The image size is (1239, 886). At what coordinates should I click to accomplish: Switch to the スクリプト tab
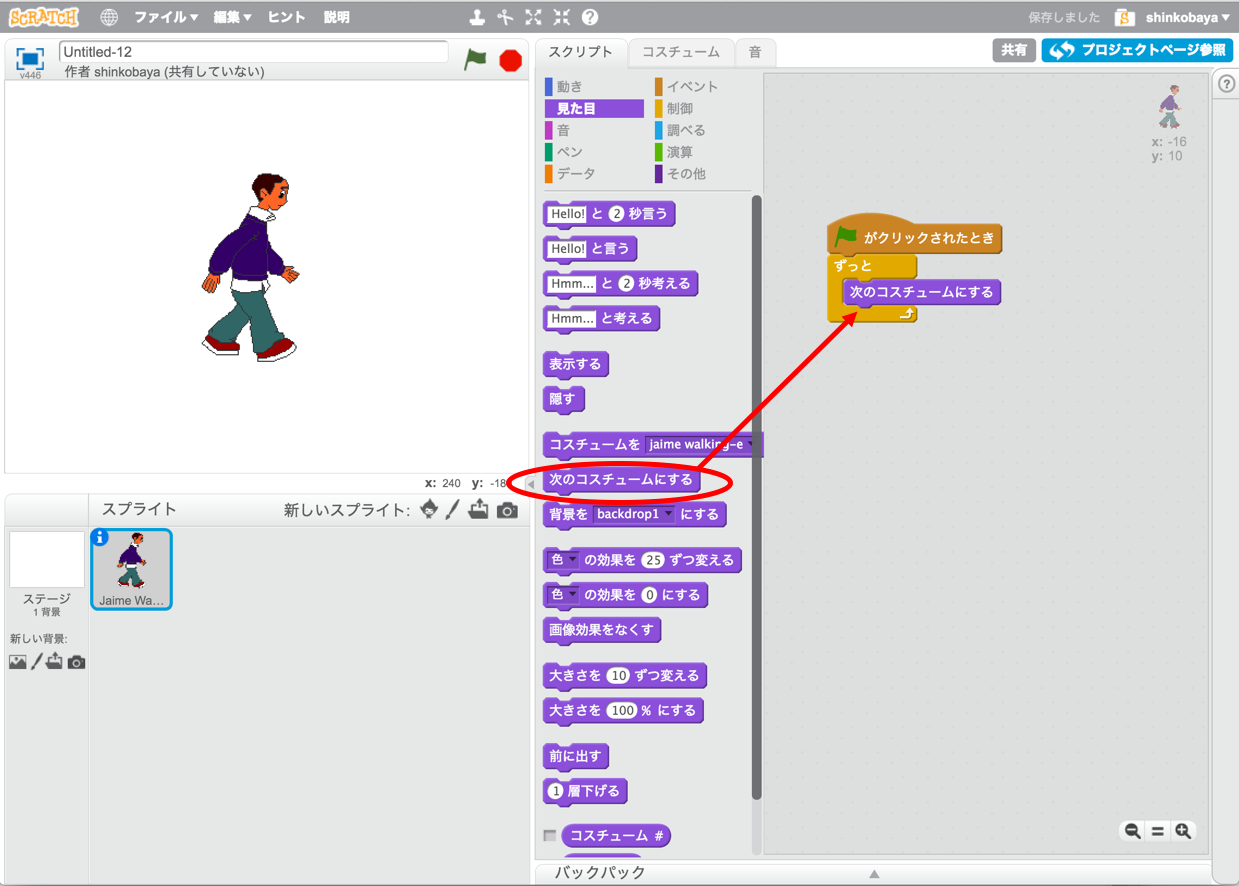580,52
